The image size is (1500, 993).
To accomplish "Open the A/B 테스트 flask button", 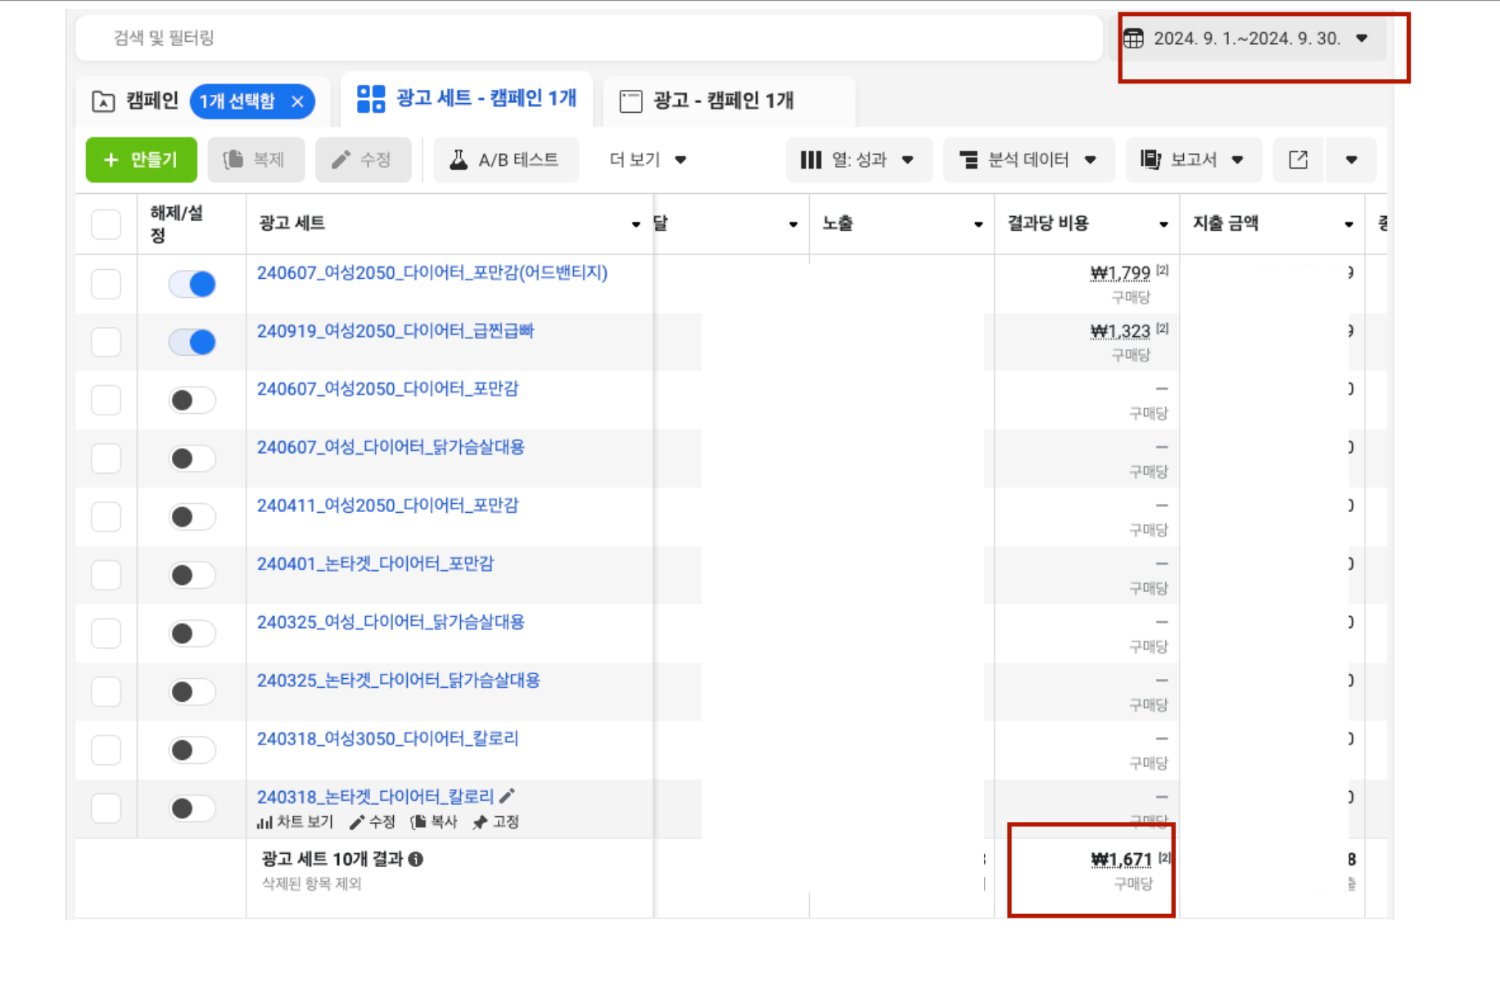I will 505,160.
